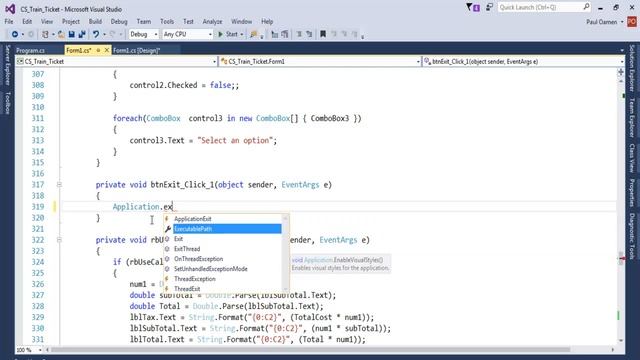The width and height of the screenshot is (640, 360).
Task: Open the Project menu
Action: (x=71, y=21)
